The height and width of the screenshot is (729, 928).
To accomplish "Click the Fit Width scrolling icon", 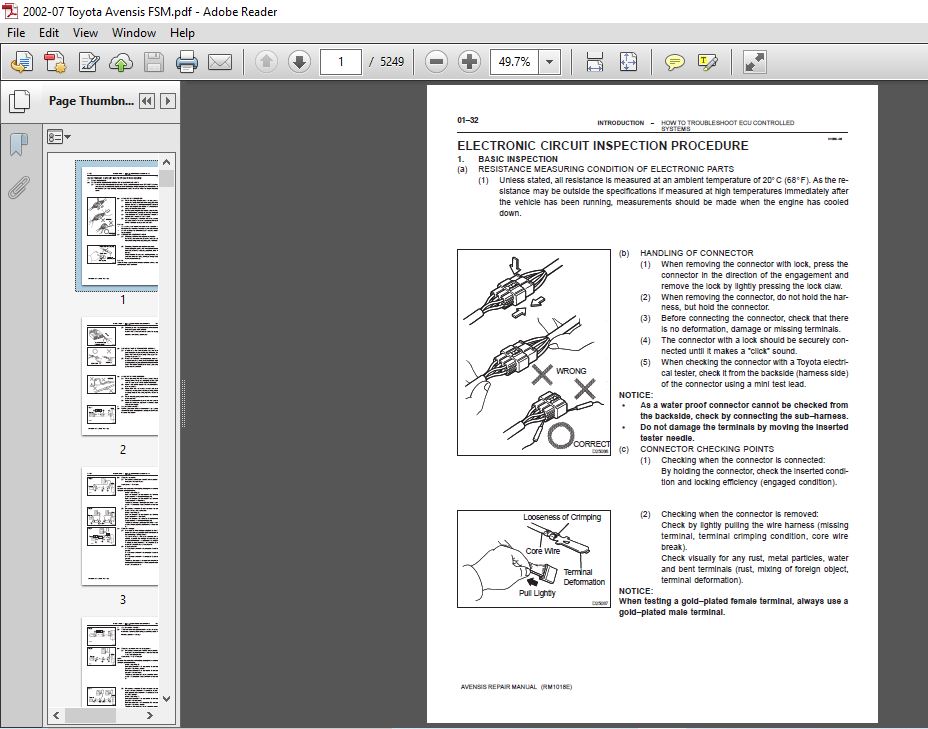I will click(x=594, y=62).
